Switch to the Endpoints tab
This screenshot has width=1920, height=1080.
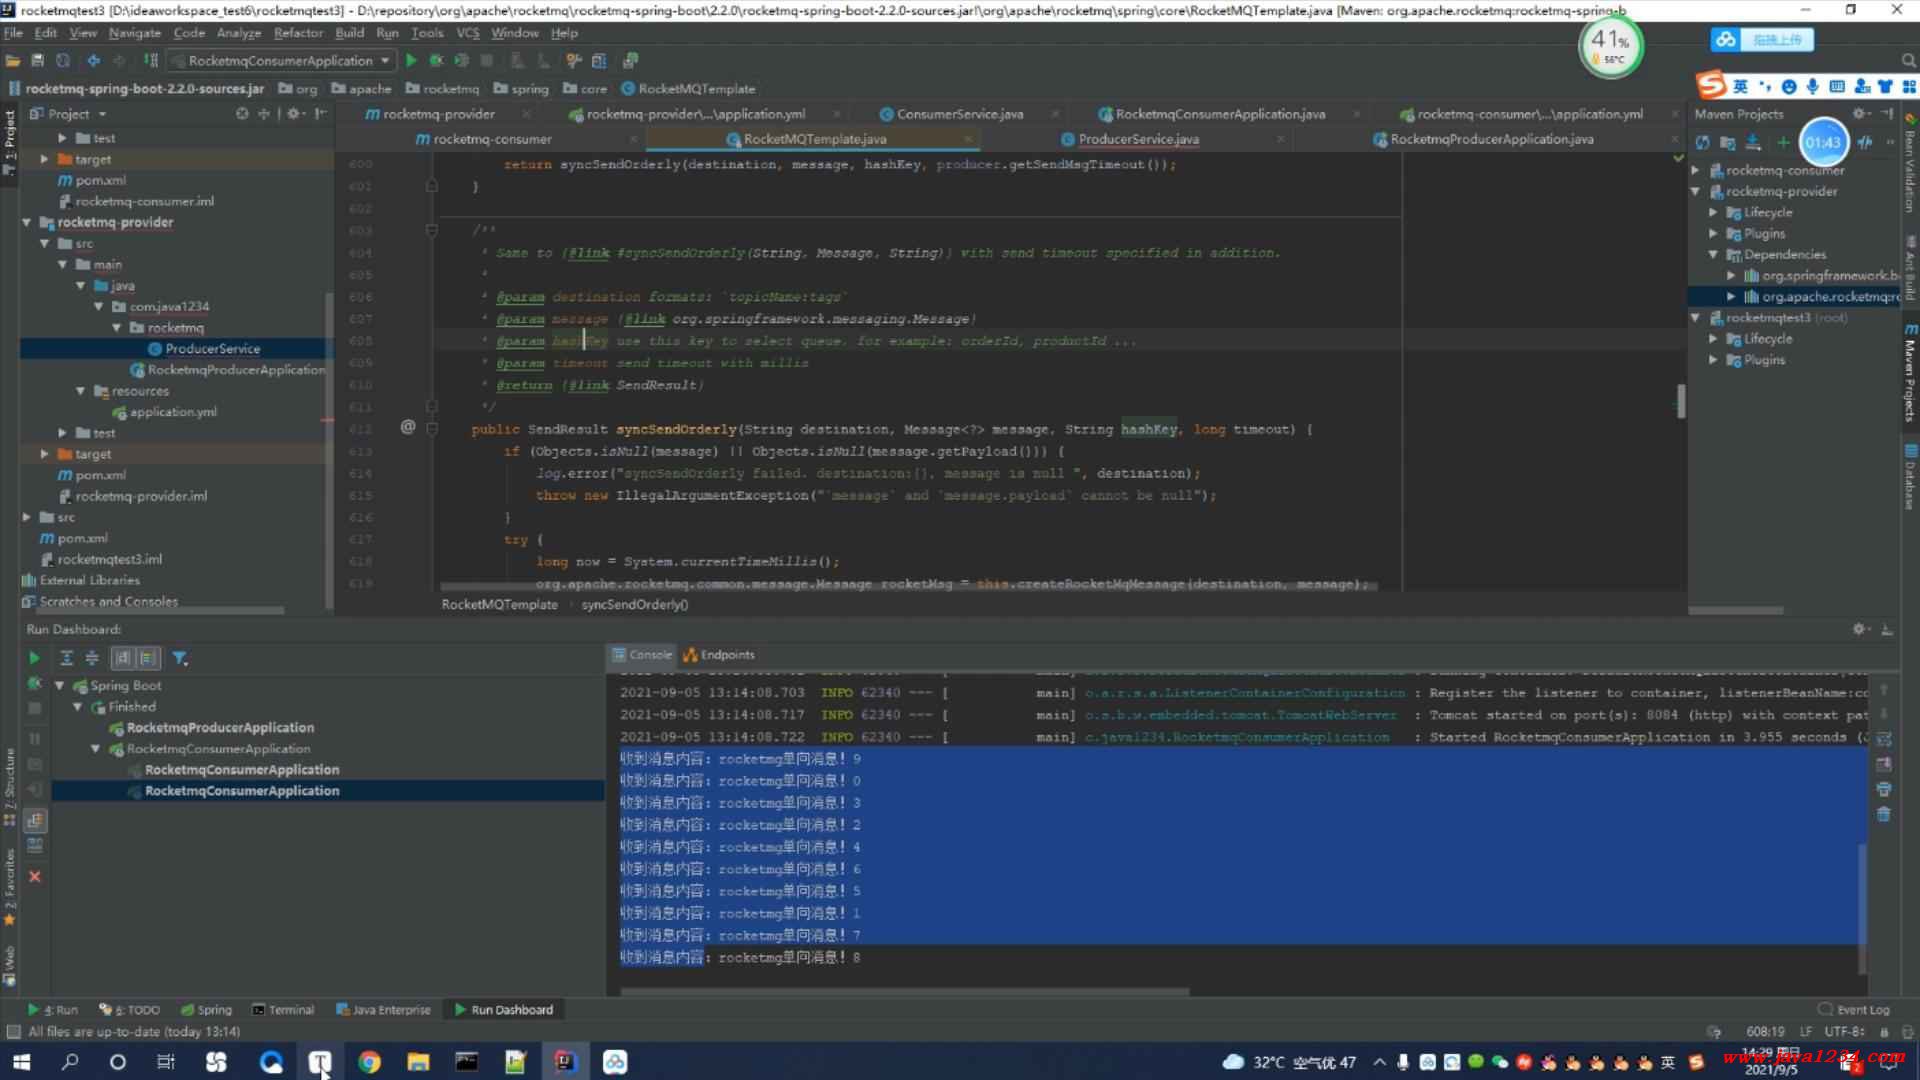(719, 655)
